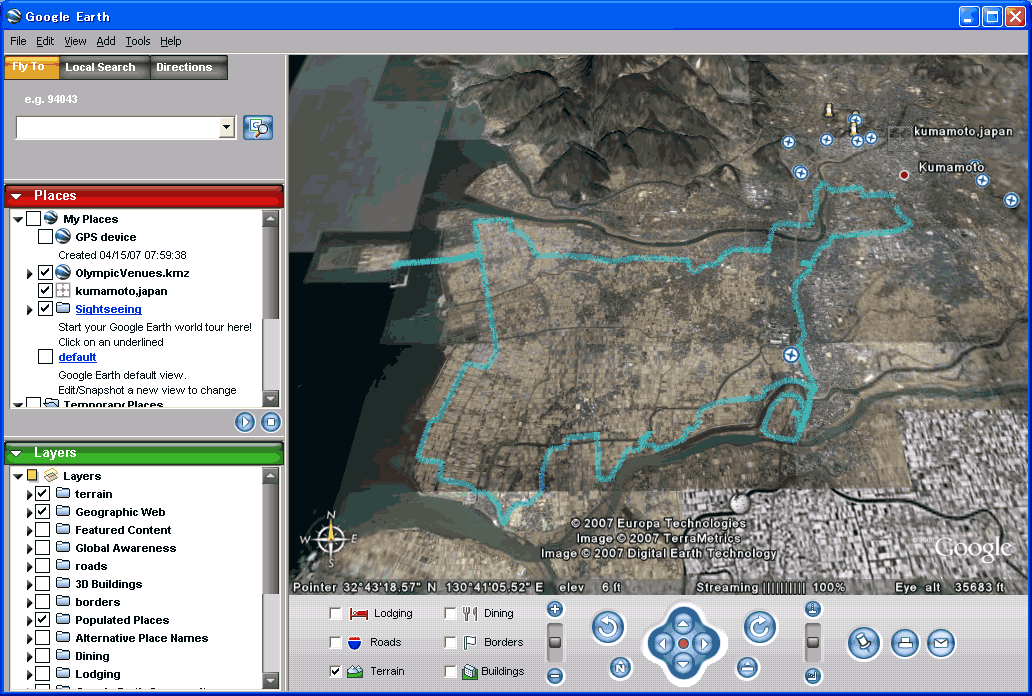The image size is (1032, 696).
Task: Collapse the Layers panel header triangle
Action: (x=16, y=453)
